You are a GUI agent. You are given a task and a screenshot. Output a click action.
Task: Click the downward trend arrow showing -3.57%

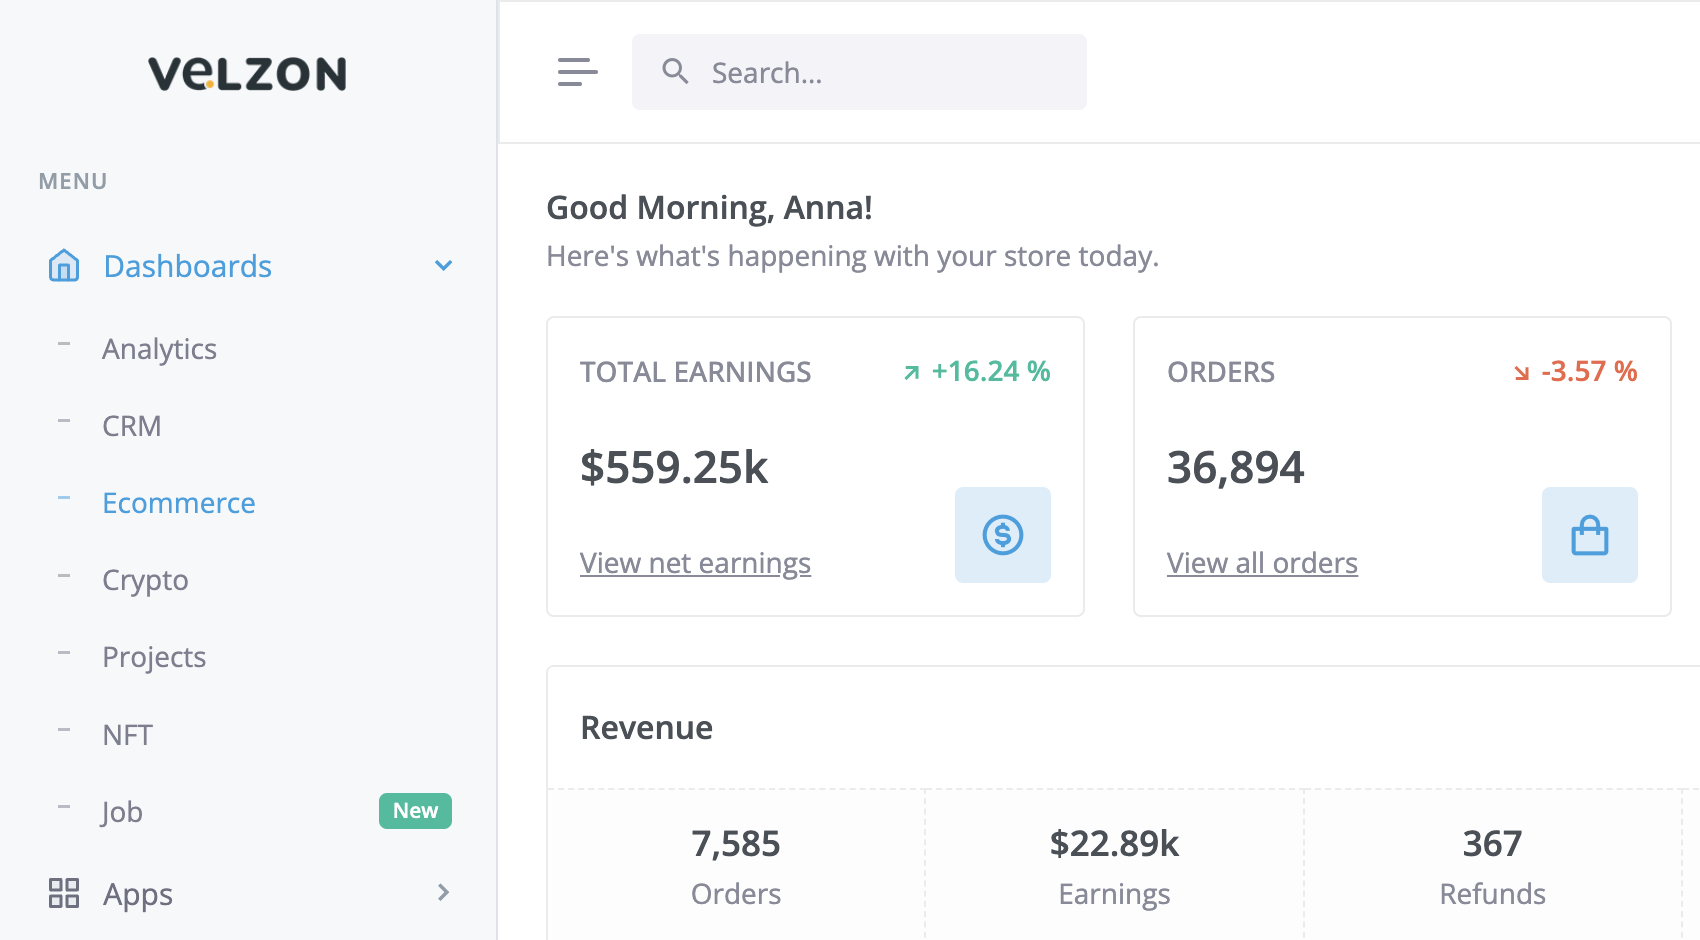[x=1521, y=371]
